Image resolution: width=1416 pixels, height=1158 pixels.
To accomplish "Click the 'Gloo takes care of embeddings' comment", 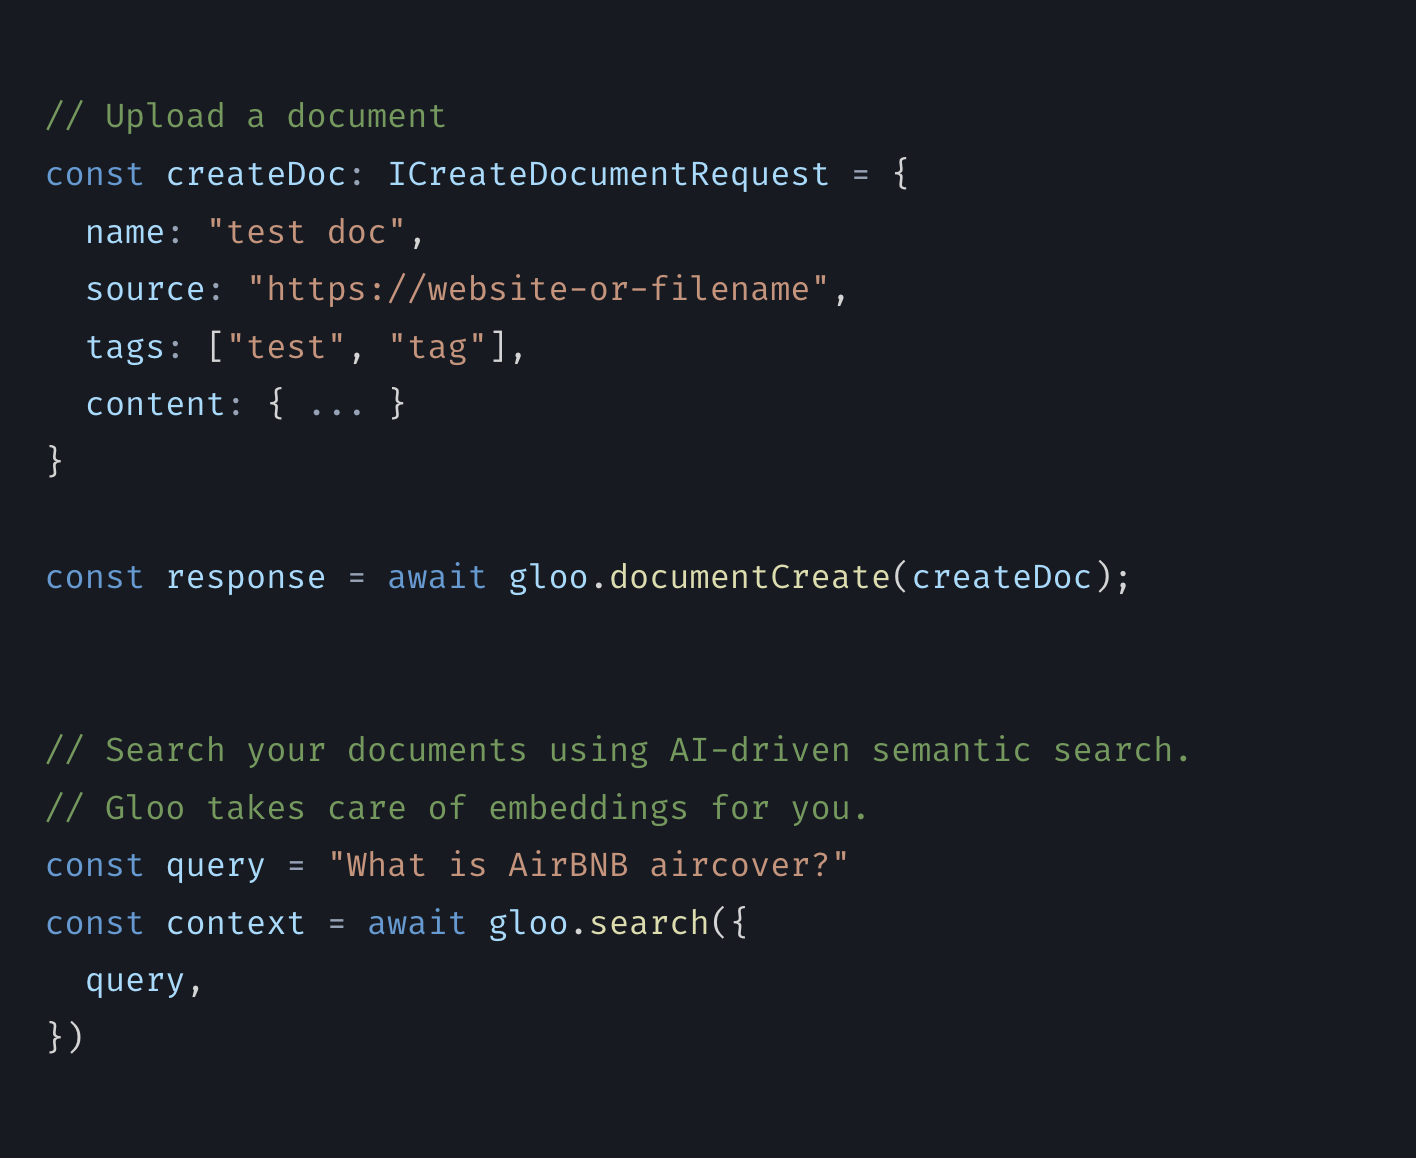I will (x=457, y=808).
